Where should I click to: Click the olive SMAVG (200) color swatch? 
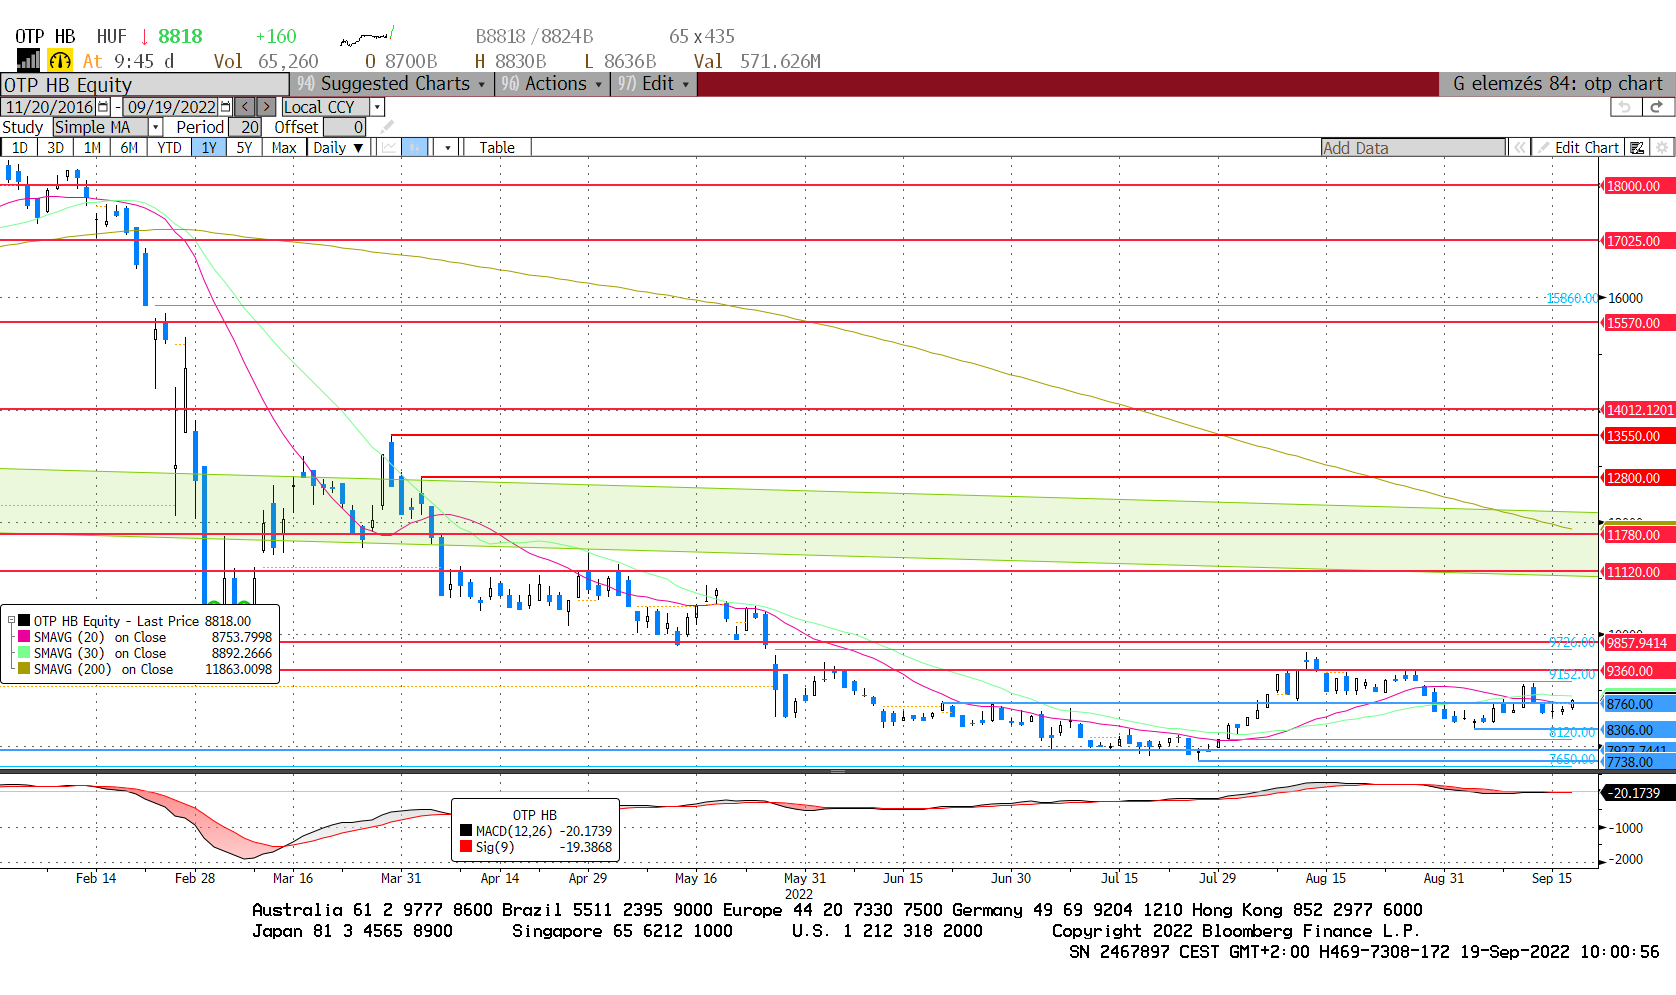(x=24, y=669)
